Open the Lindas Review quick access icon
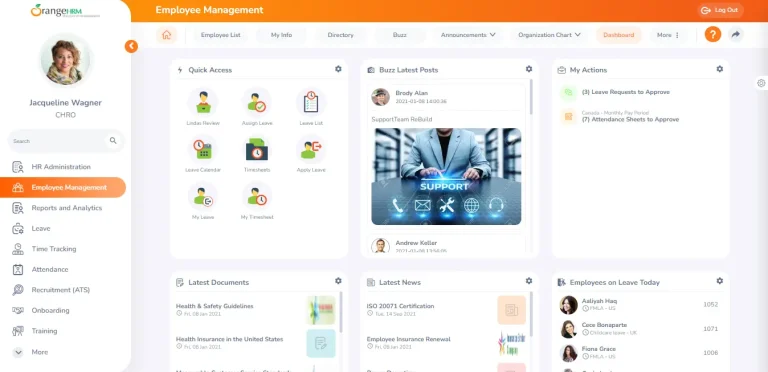This screenshot has width=768, height=372. [203, 102]
